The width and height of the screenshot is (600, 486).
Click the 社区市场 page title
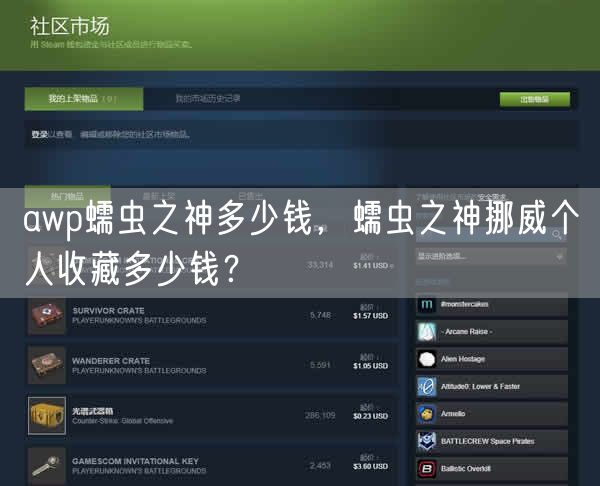click(70, 26)
